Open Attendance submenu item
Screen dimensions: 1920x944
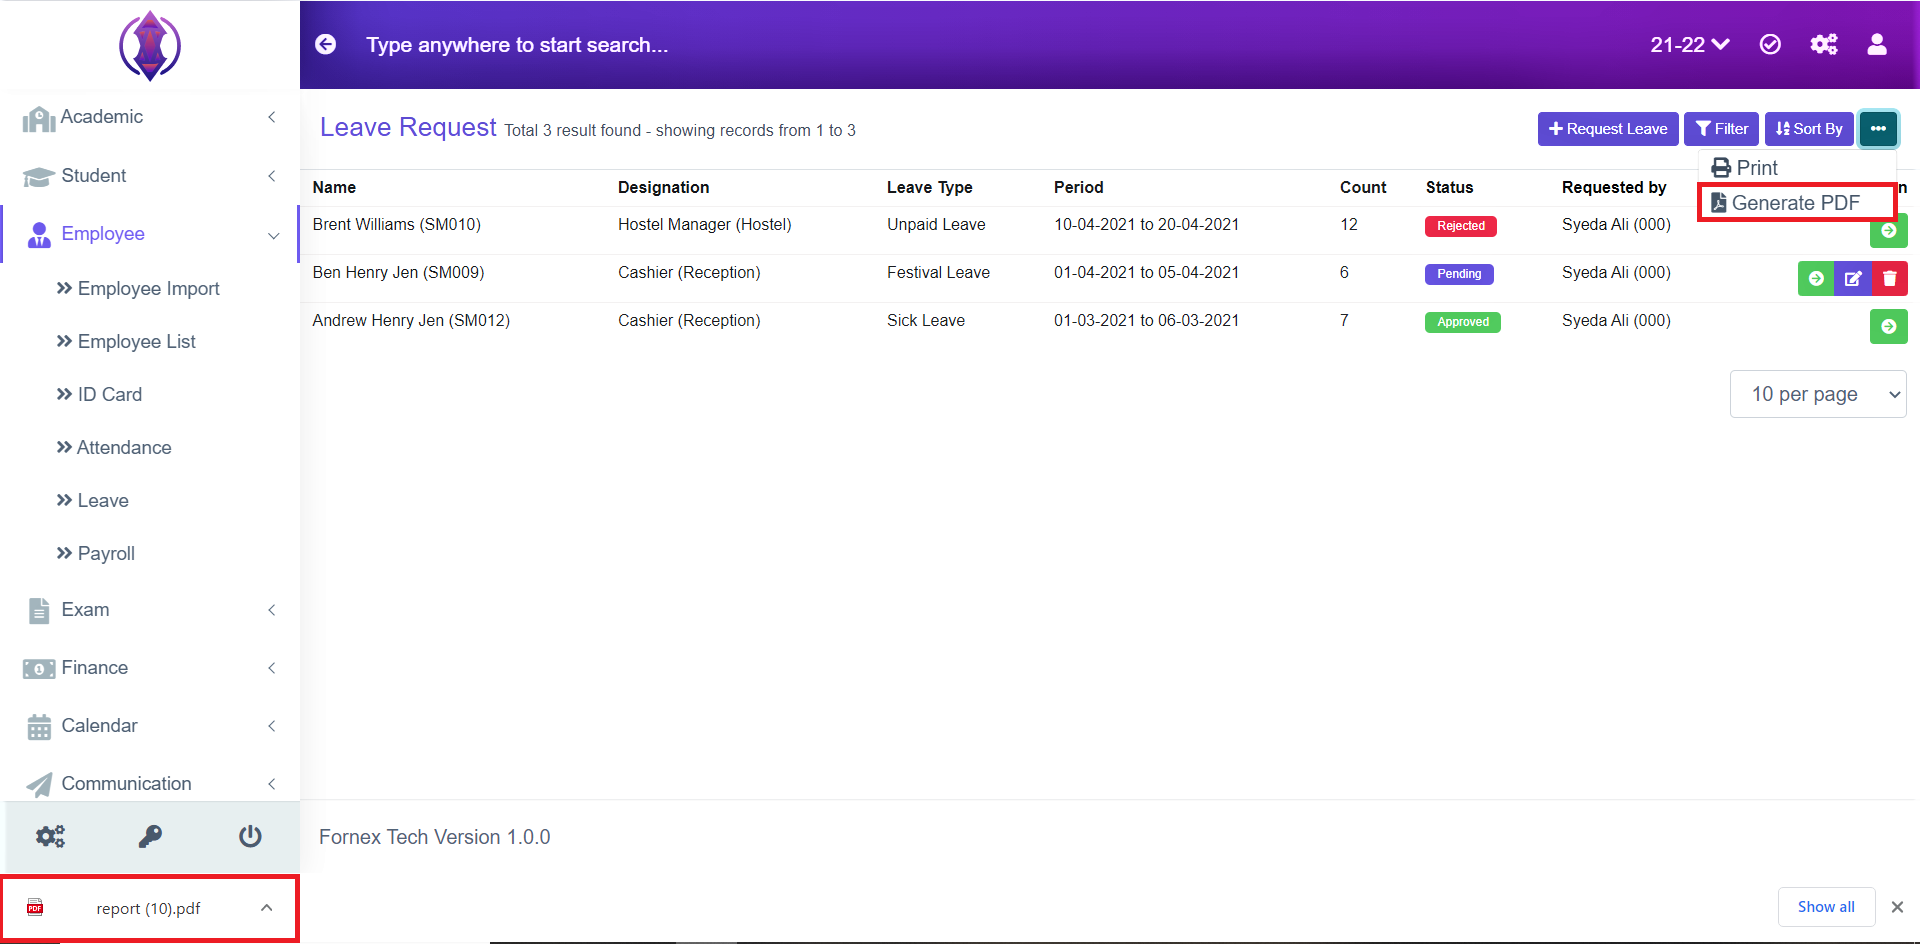[x=114, y=448]
